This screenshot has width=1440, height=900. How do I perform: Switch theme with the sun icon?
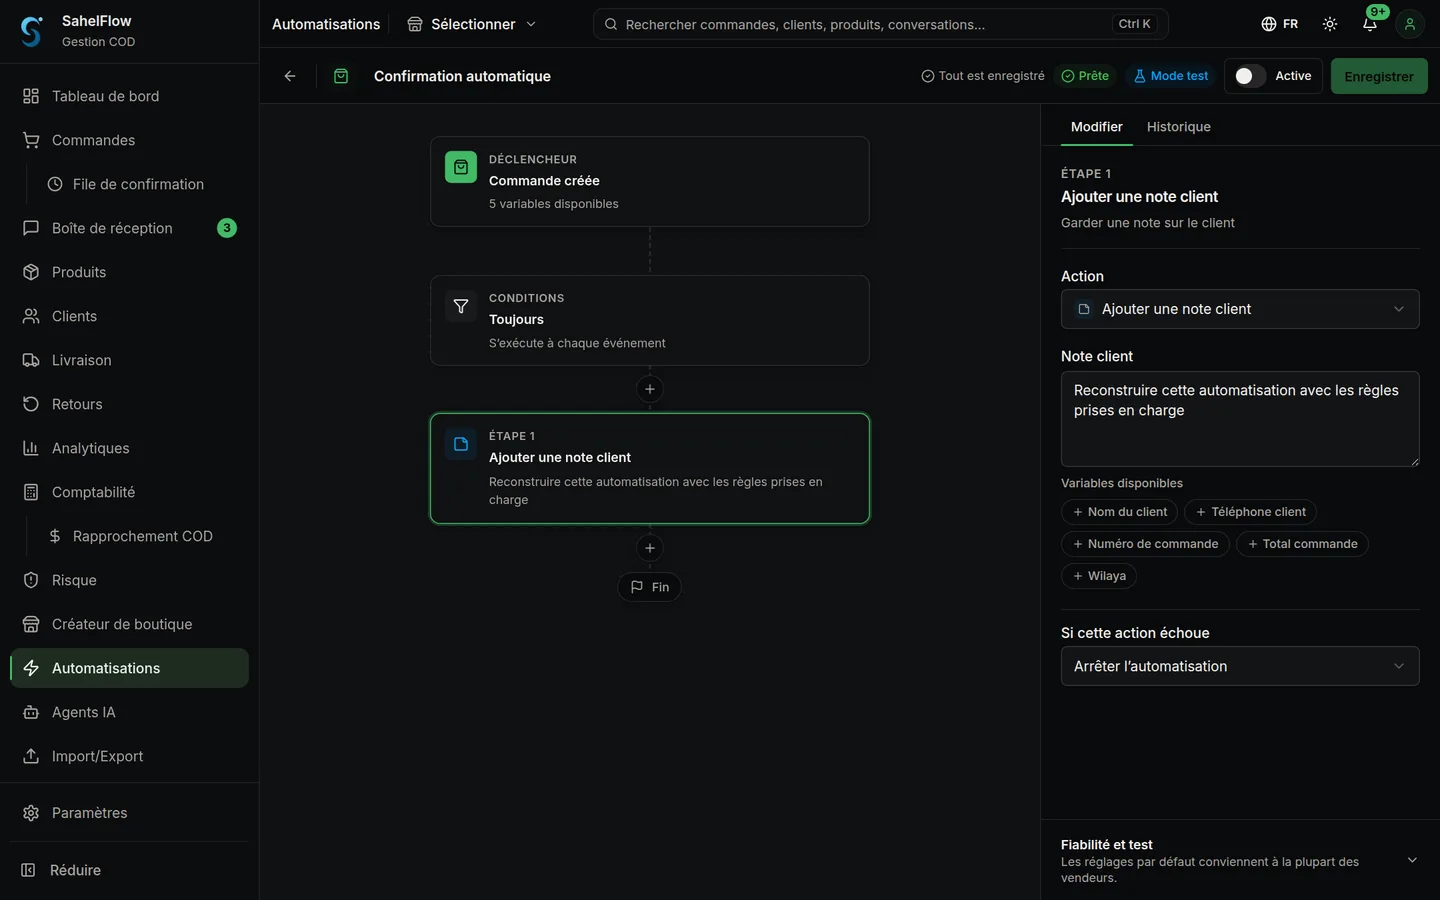pyautogui.click(x=1330, y=24)
